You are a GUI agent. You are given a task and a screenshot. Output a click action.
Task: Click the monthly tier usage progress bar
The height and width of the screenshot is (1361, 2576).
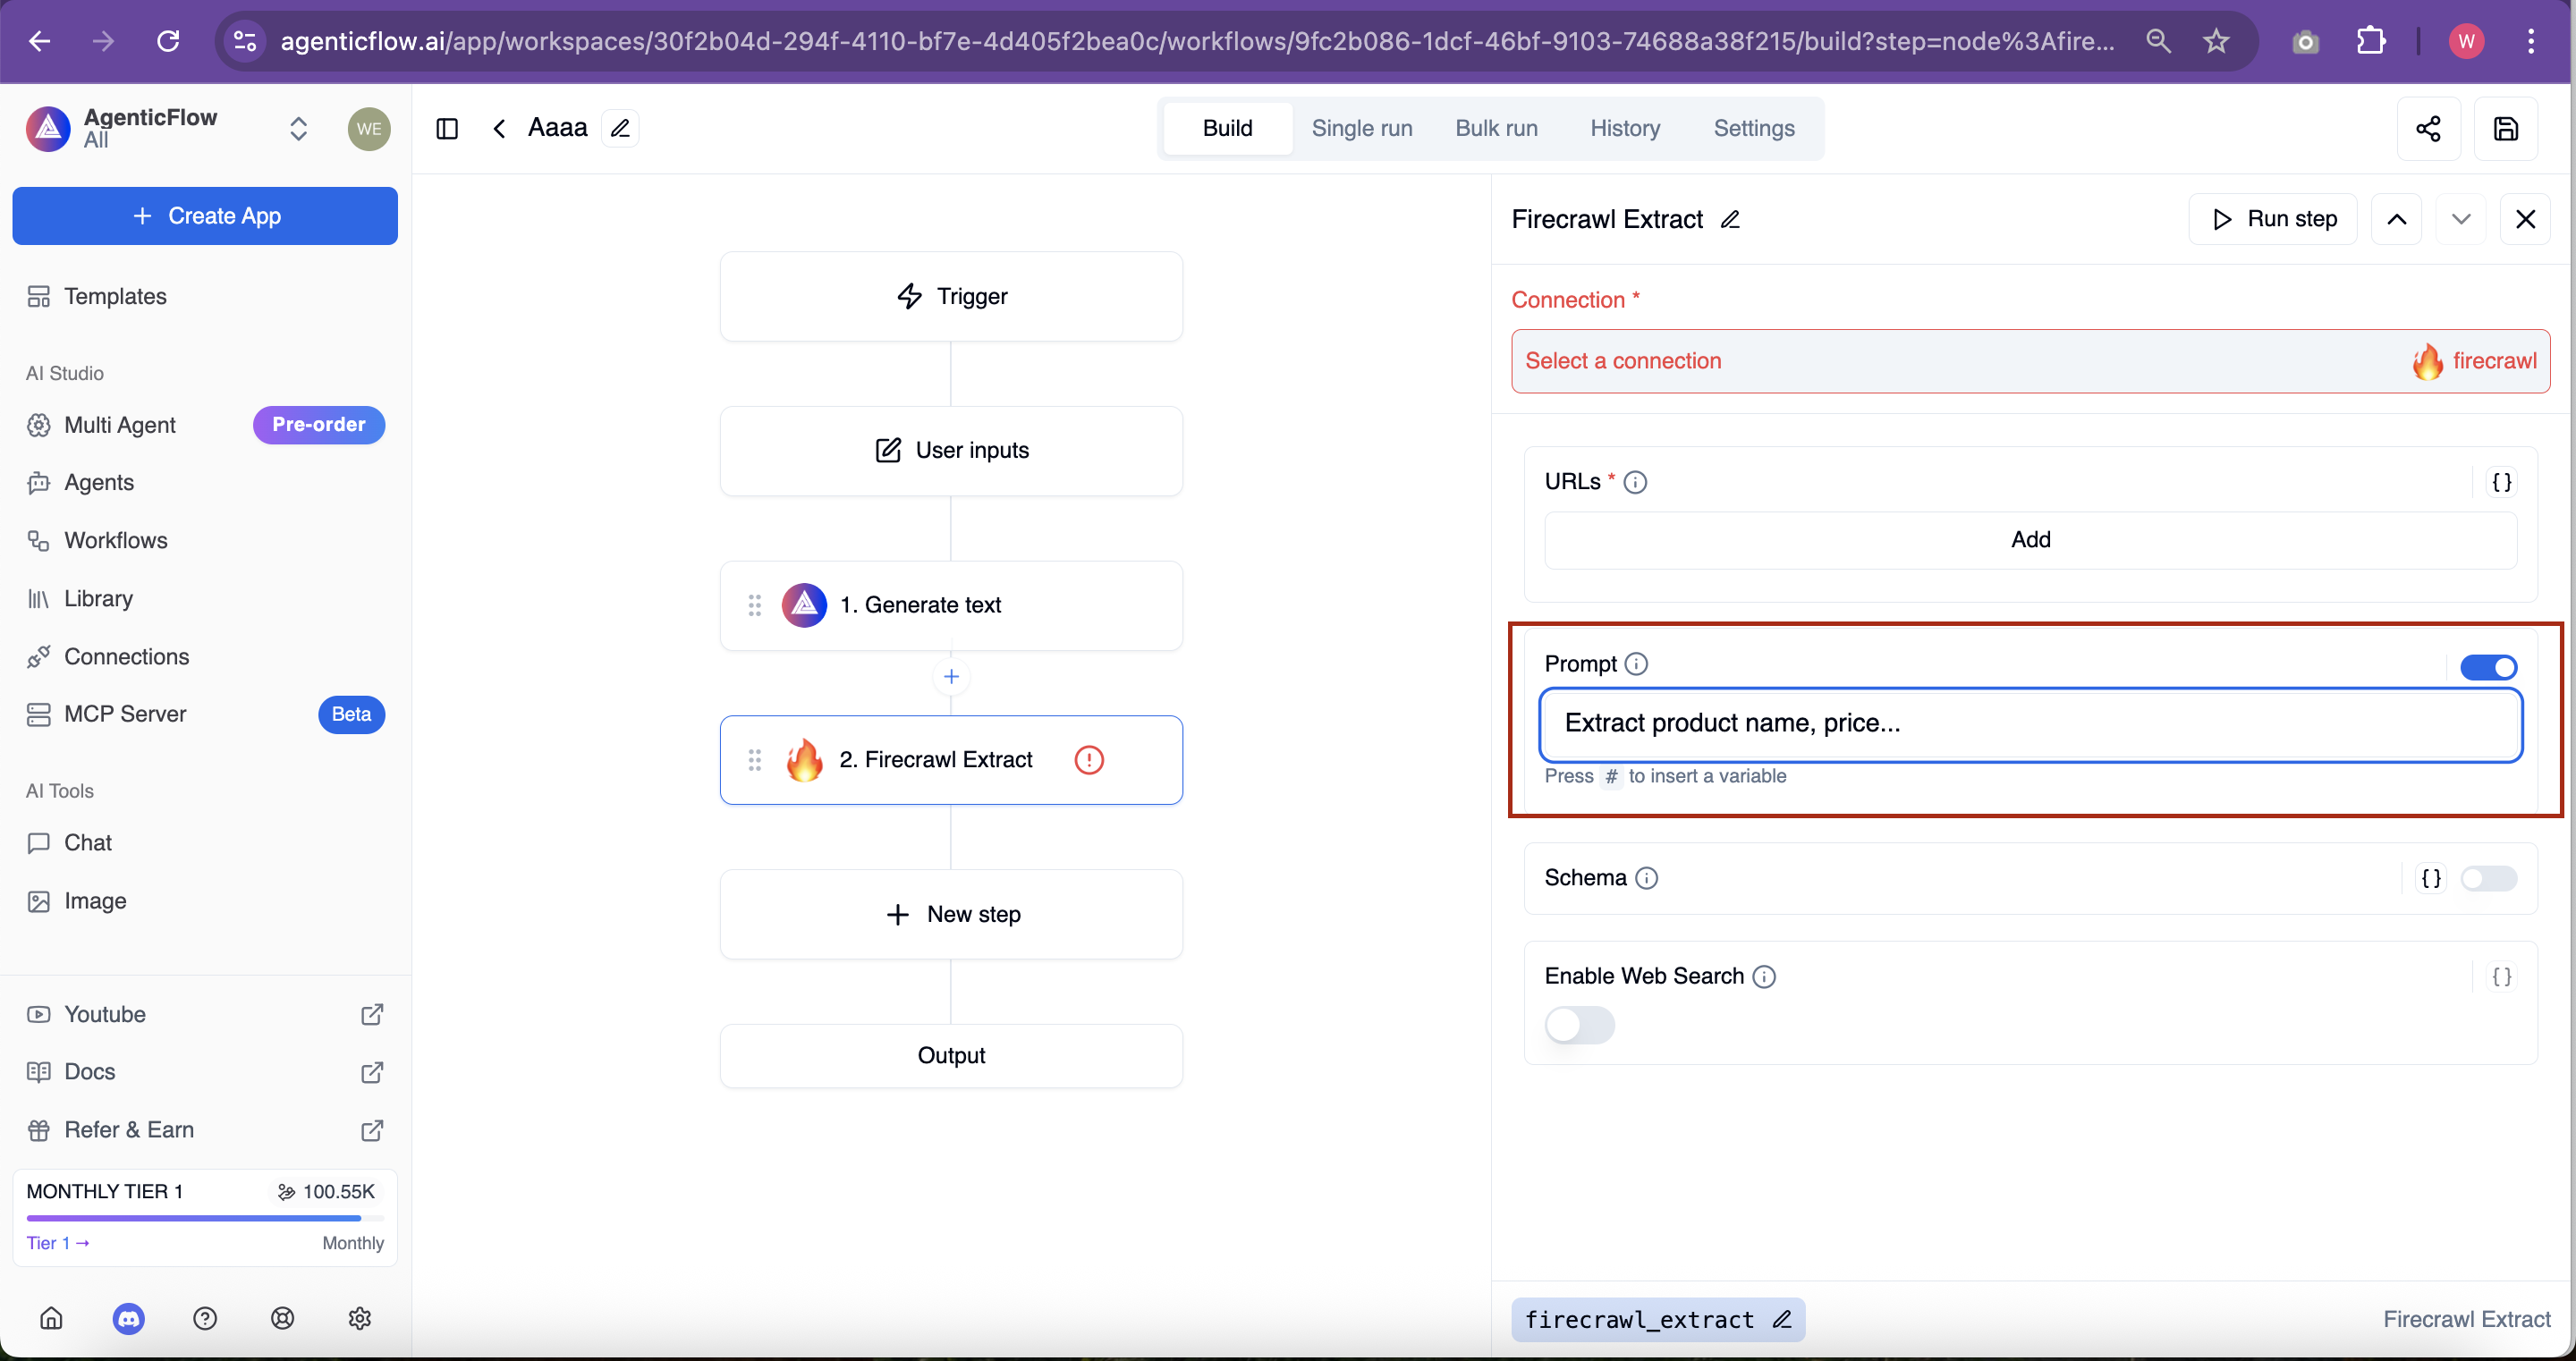coord(205,1218)
